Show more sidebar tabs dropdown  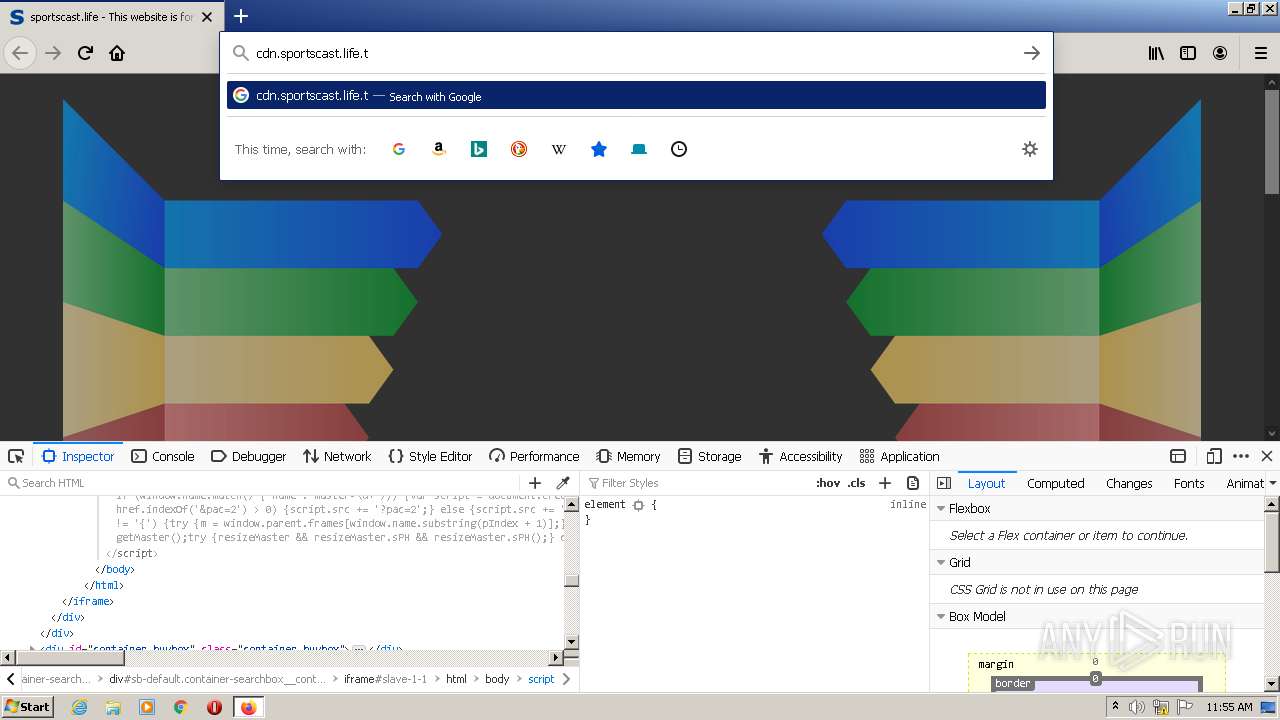pyautogui.click(x=1272, y=483)
